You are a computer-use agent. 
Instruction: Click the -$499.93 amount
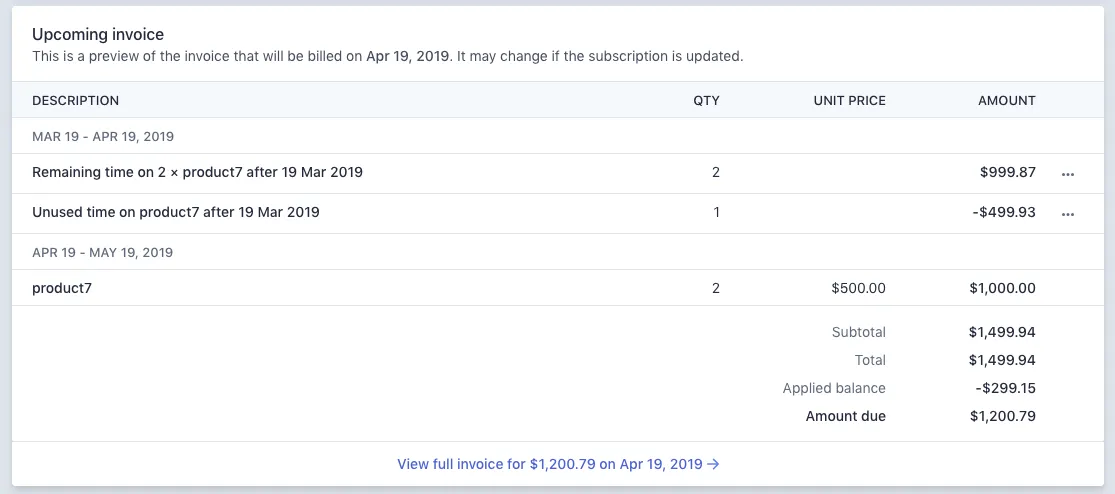(1005, 212)
